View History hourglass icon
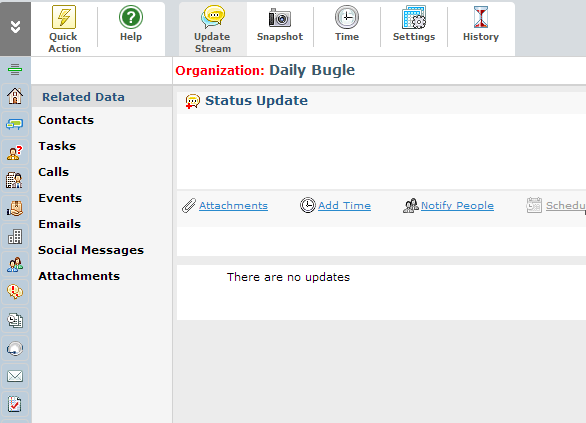 tap(481, 17)
